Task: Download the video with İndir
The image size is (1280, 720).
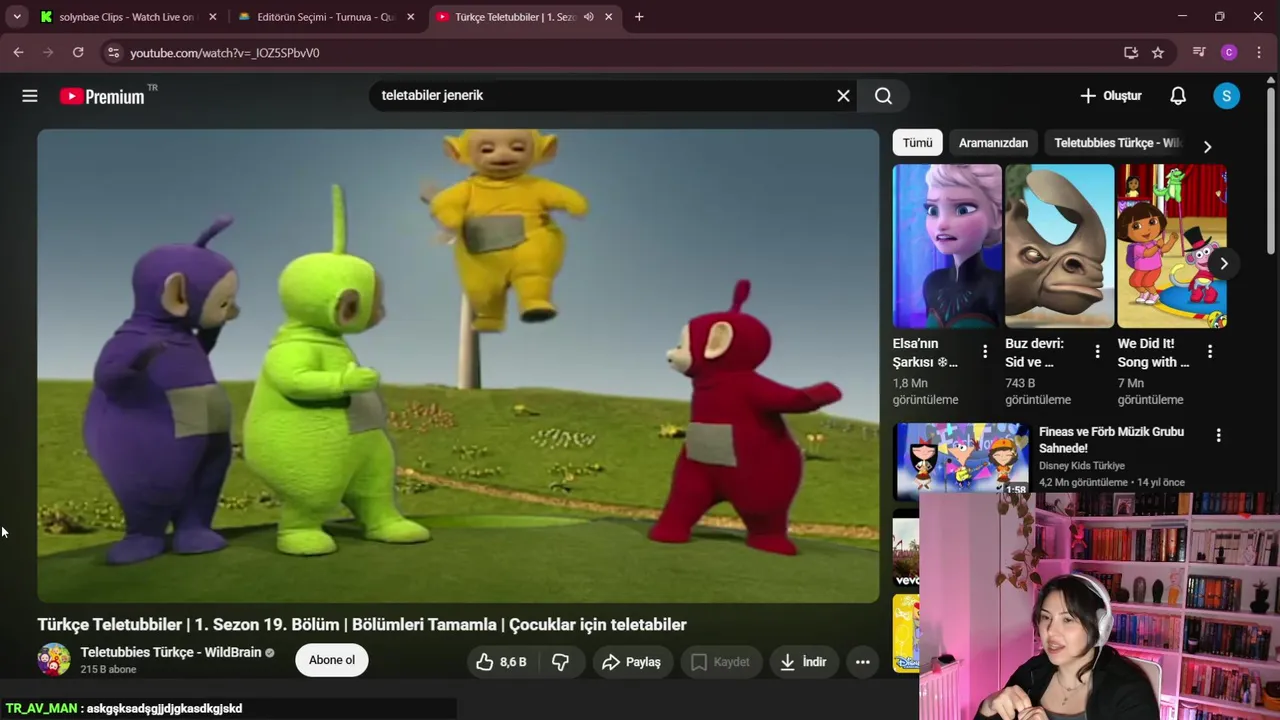Action: [x=804, y=662]
